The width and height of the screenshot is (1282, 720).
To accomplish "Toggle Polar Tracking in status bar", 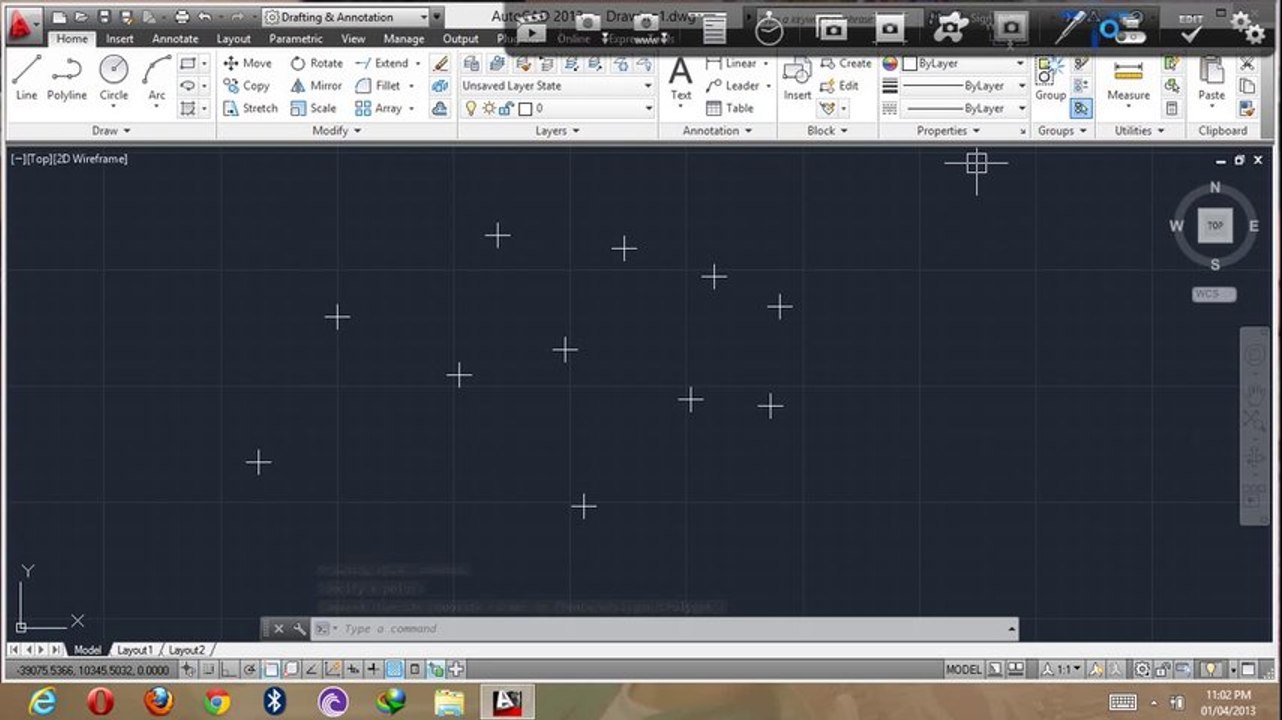I will [x=250, y=669].
